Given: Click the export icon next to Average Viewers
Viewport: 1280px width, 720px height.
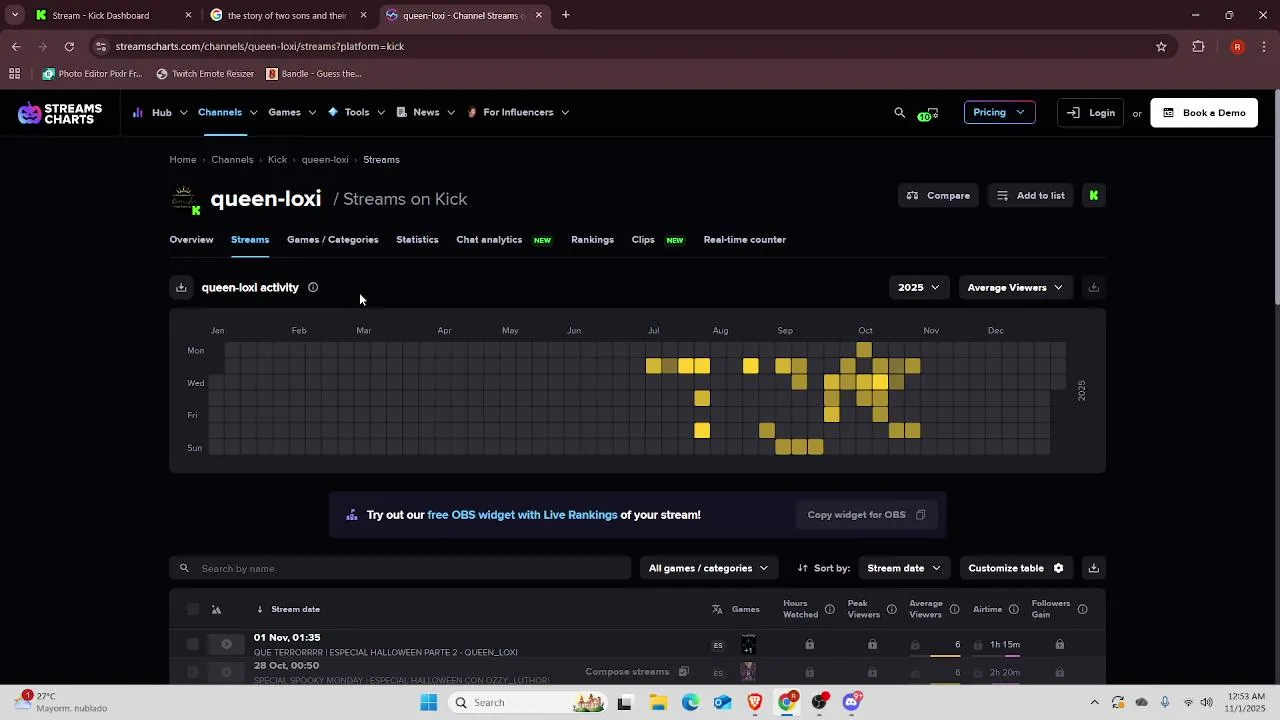Looking at the screenshot, I should (1094, 288).
